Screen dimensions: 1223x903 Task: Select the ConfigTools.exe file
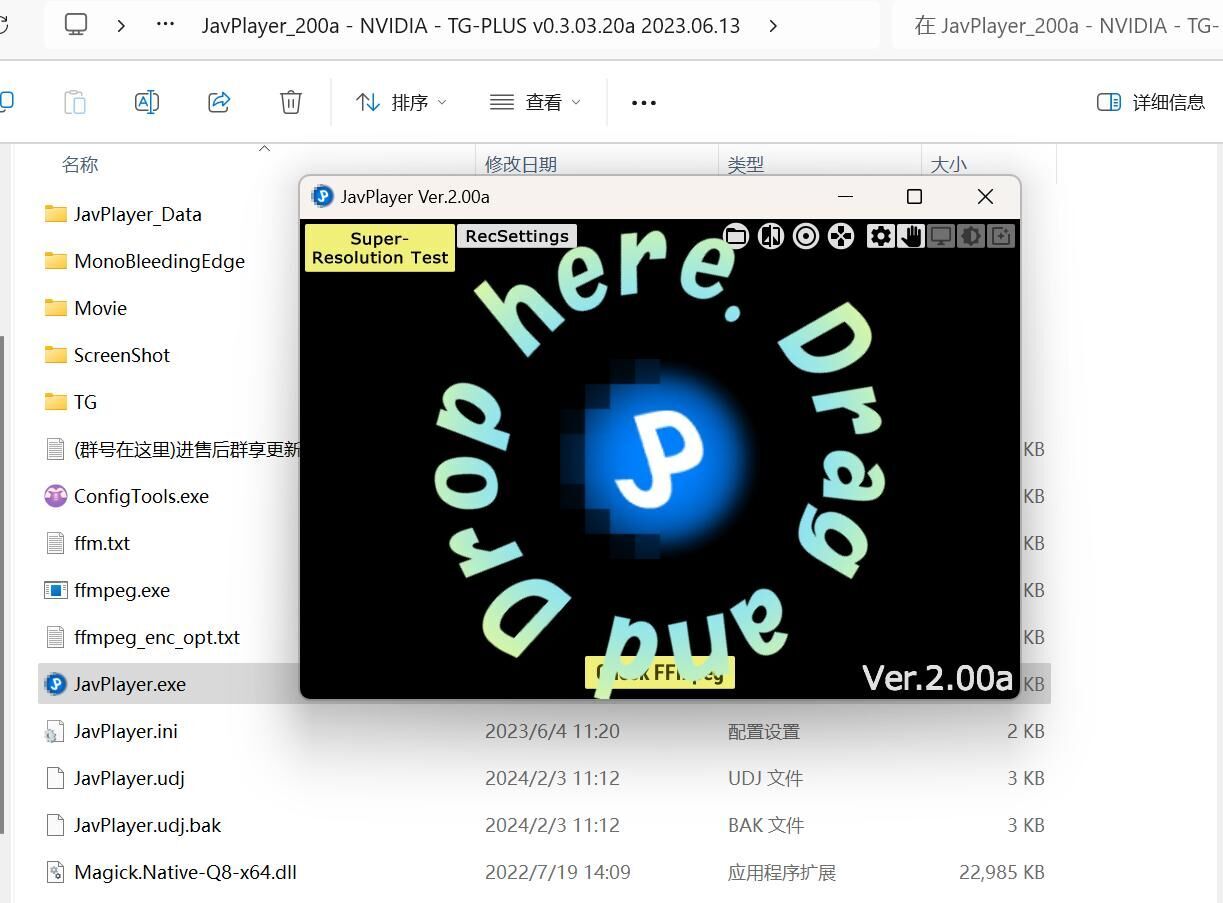click(x=141, y=496)
